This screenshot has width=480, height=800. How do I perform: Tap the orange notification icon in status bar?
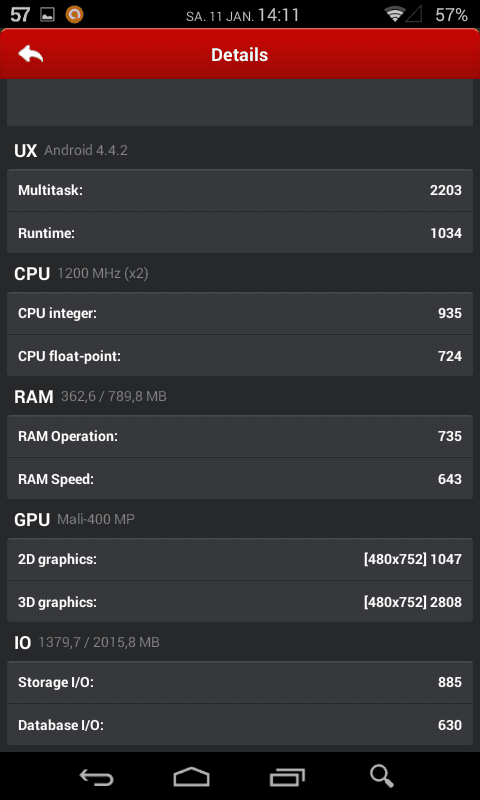(x=74, y=15)
